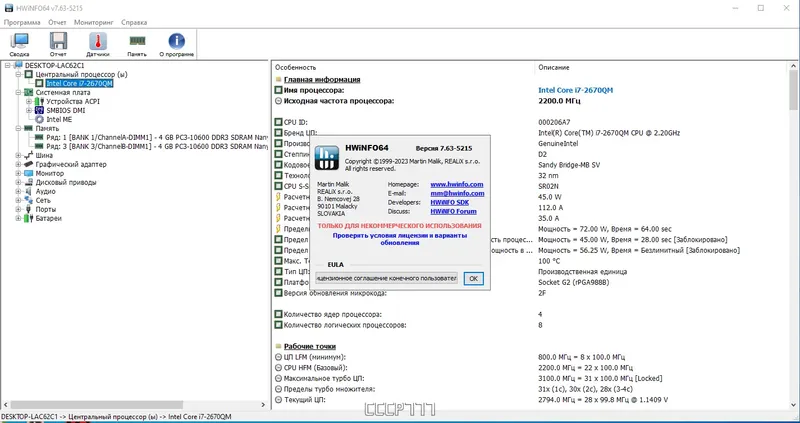This screenshot has height=423, width=800.
Task: Expand the Шина tree node
Action: tap(18, 155)
